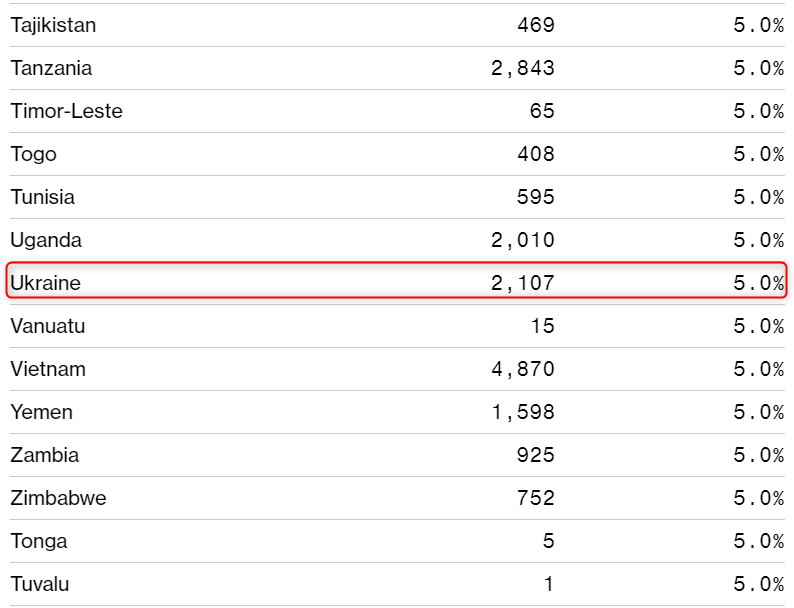The height and width of the screenshot is (608, 794).
Task: Click Ukraine's value 2,107
Action: tap(522, 283)
